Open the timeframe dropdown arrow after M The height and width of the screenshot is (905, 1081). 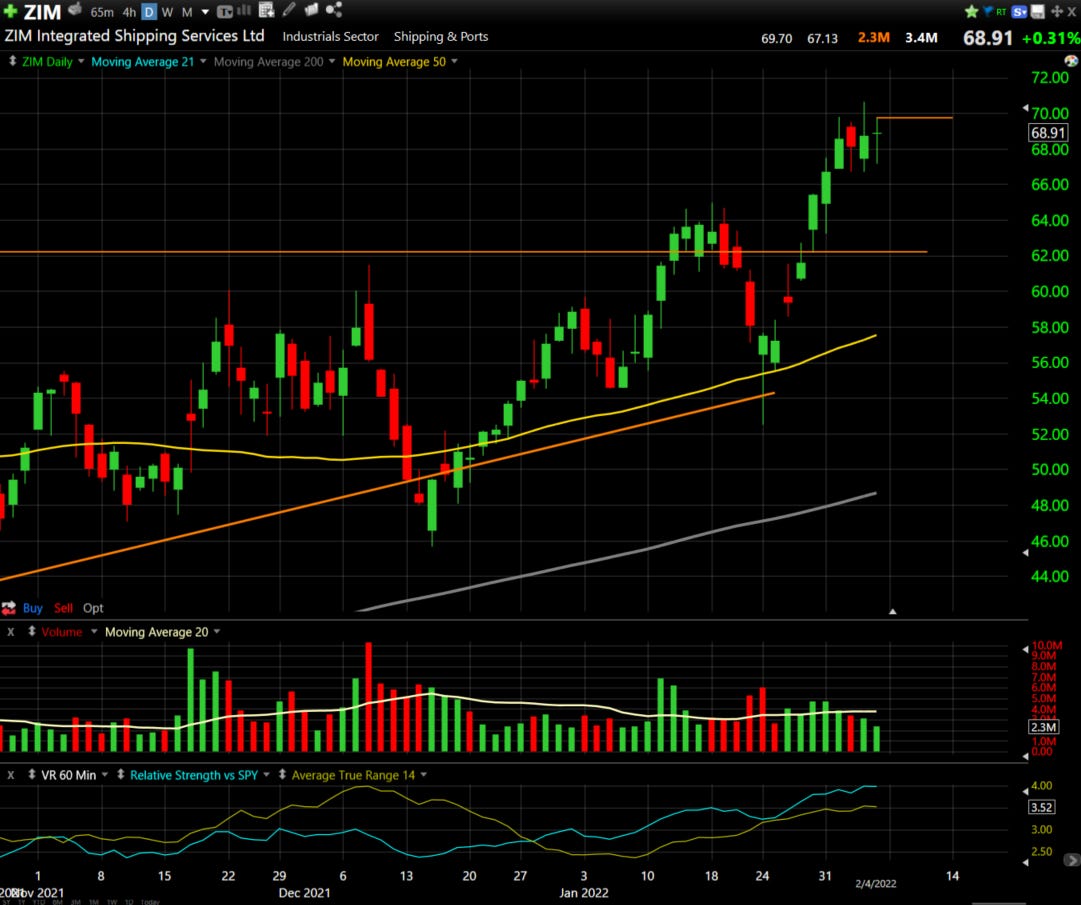coord(205,12)
